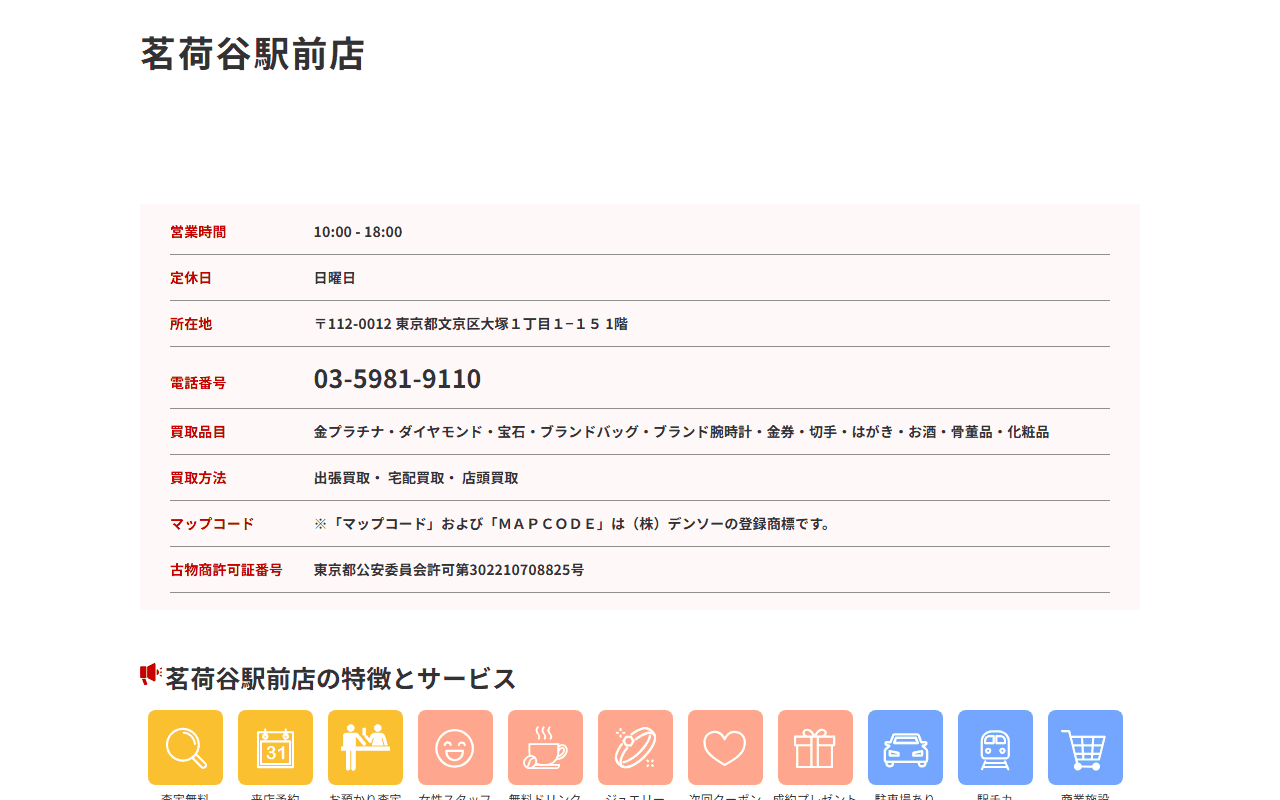Screen dimensions: 1280x800
Task: Click the closed day value 日曜日
Action: point(335,278)
